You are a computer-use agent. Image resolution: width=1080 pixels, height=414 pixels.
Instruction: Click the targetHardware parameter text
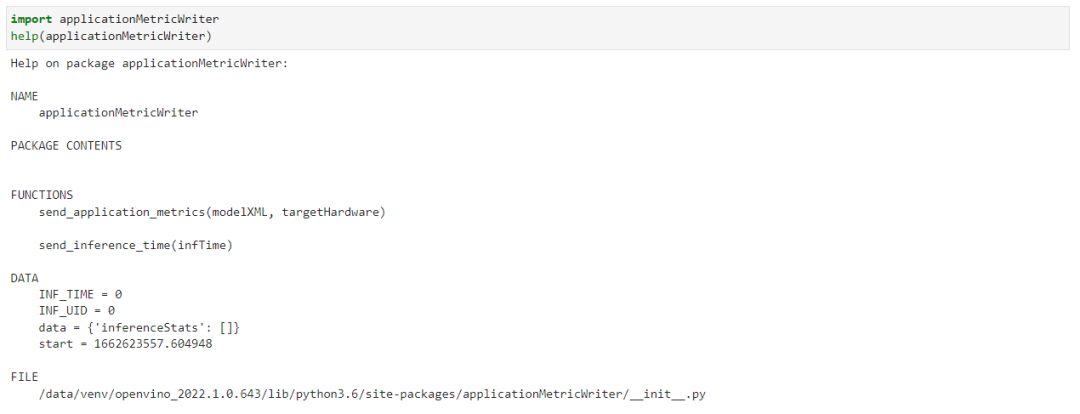(x=330, y=212)
